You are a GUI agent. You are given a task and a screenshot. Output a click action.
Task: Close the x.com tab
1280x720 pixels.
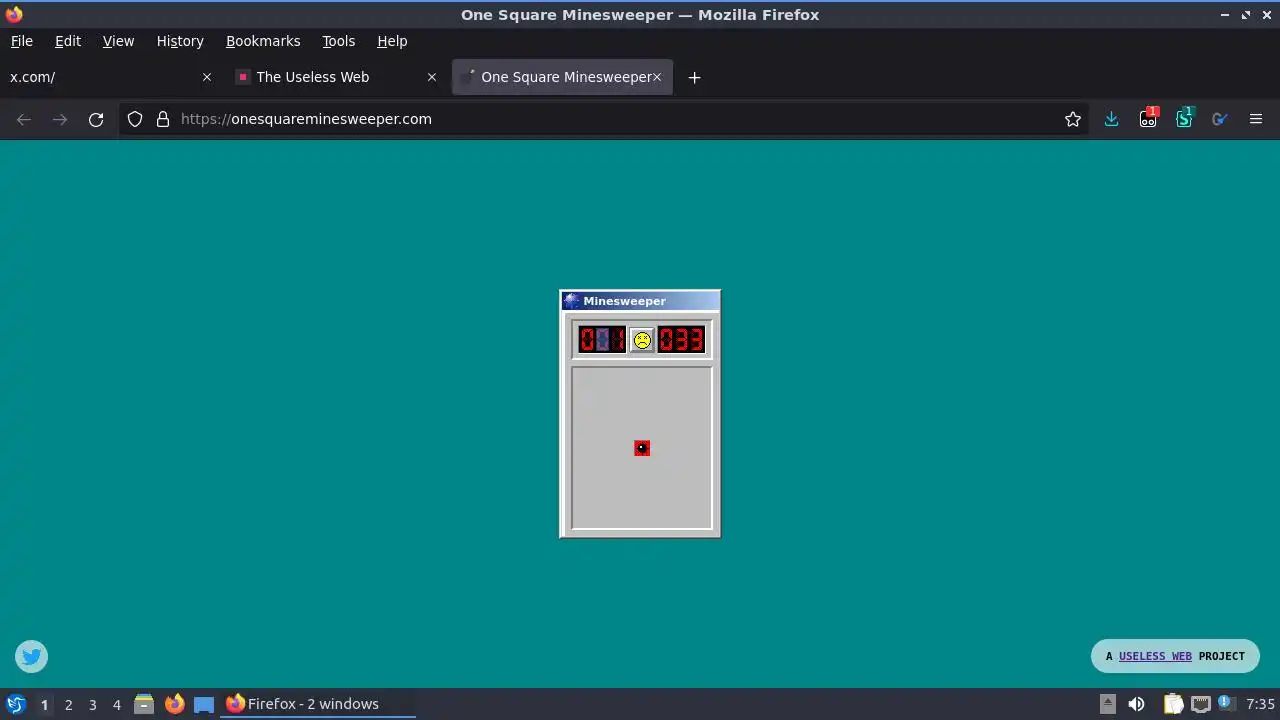coord(207,77)
